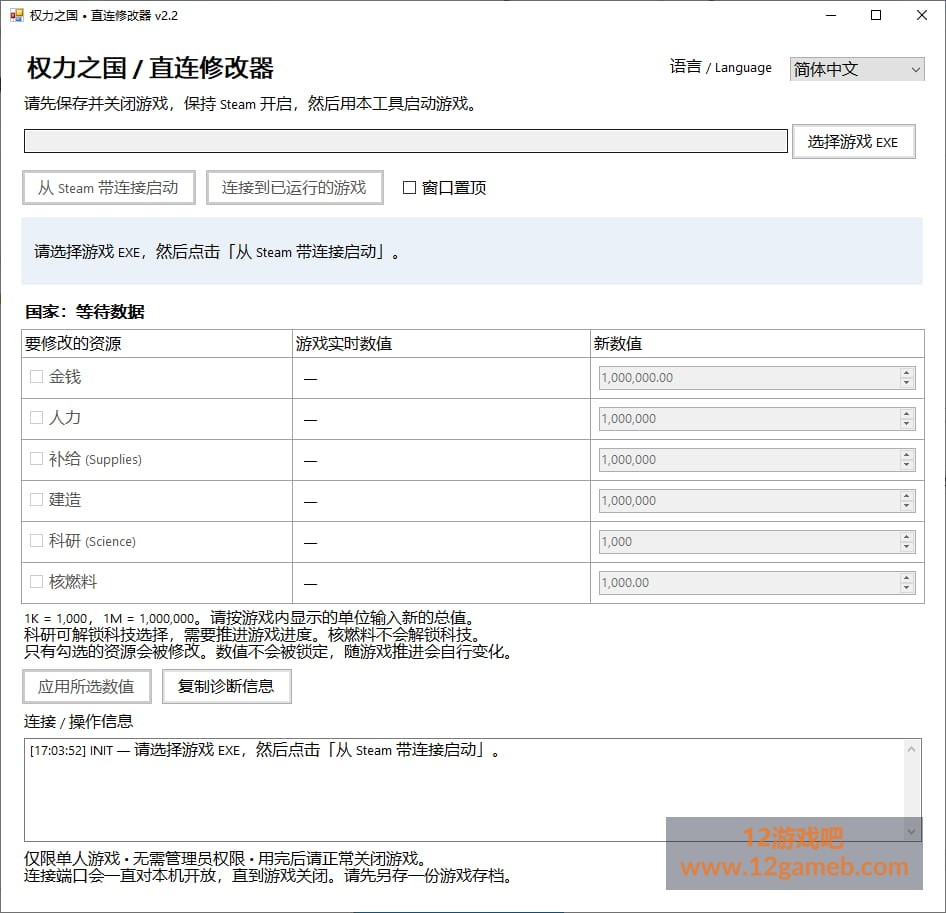This screenshot has width=946, height=913.
Task: Increase 核燃料 value with up spinner
Action: tap(906, 578)
